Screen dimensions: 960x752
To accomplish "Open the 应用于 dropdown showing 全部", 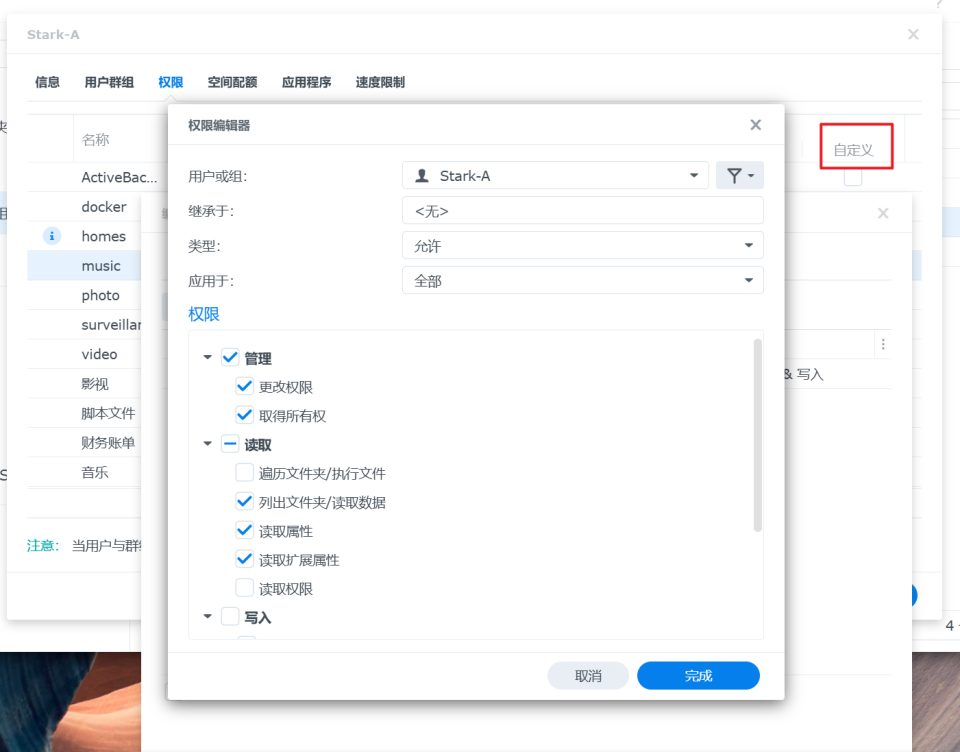I will [582, 281].
